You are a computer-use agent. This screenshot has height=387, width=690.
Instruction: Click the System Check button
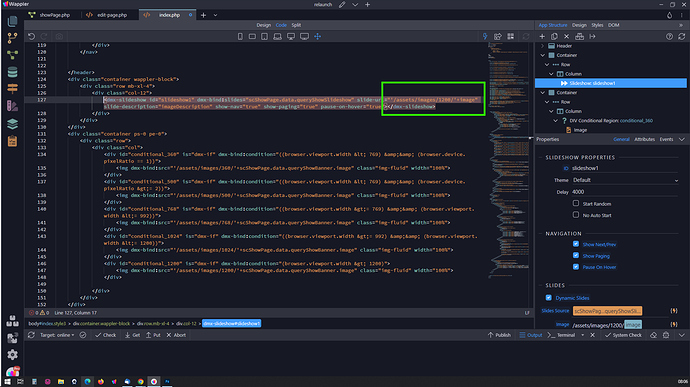point(623,335)
